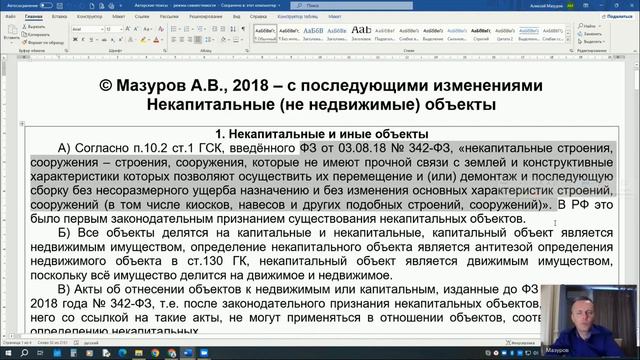This screenshot has height=360, width=640.
Task: Switch to the Рассылки ribbon tab
Action: pos(169,17)
